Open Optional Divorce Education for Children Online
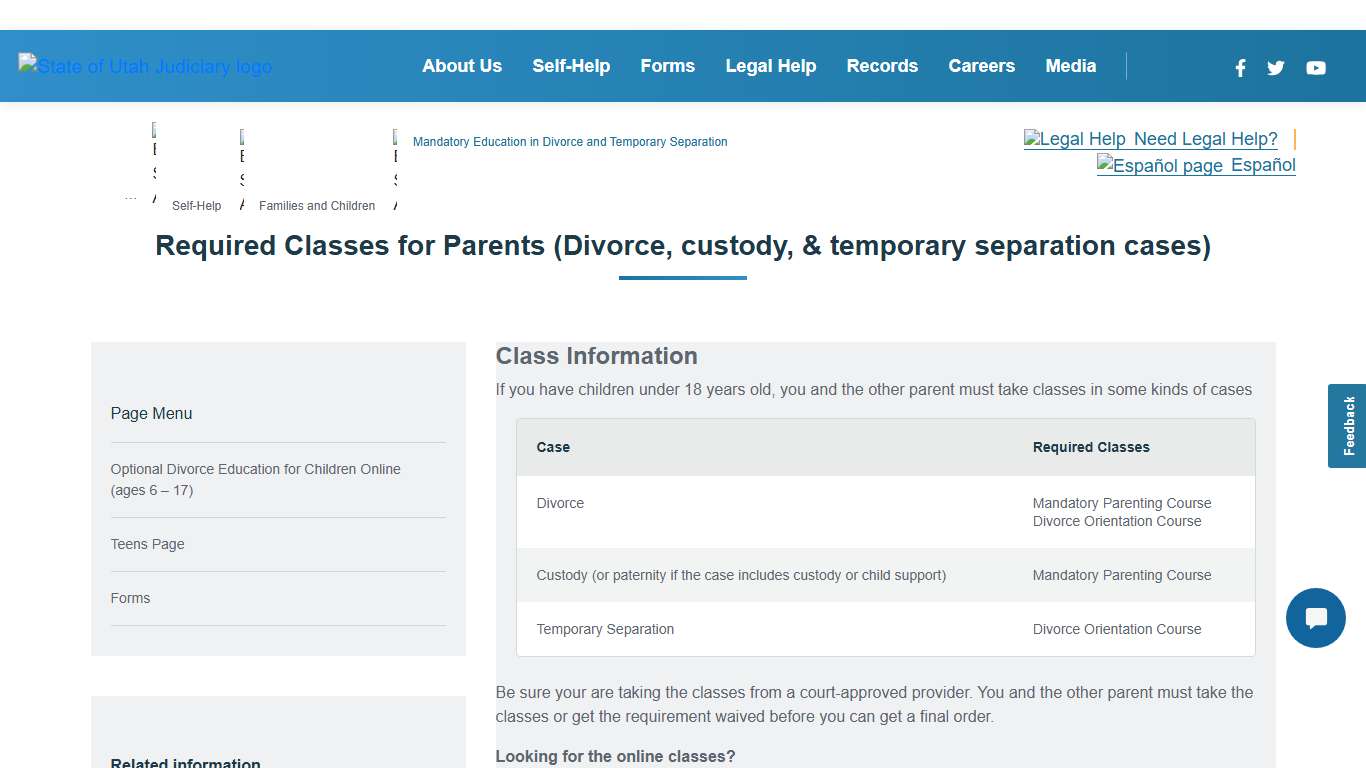The image size is (1366, 768). click(x=255, y=479)
